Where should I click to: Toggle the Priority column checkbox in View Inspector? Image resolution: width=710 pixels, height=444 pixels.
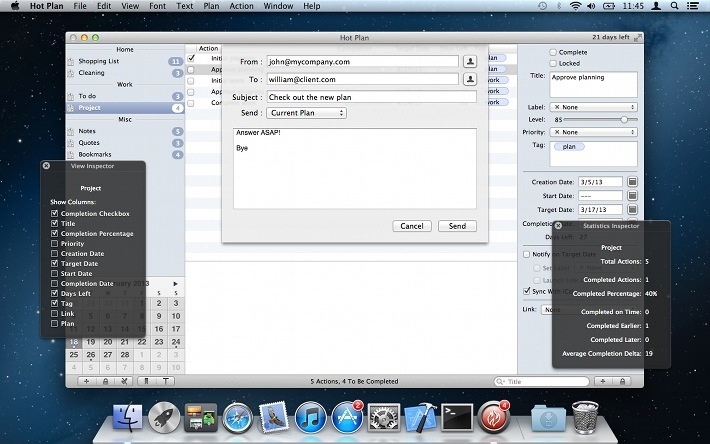[x=55, y=243]
